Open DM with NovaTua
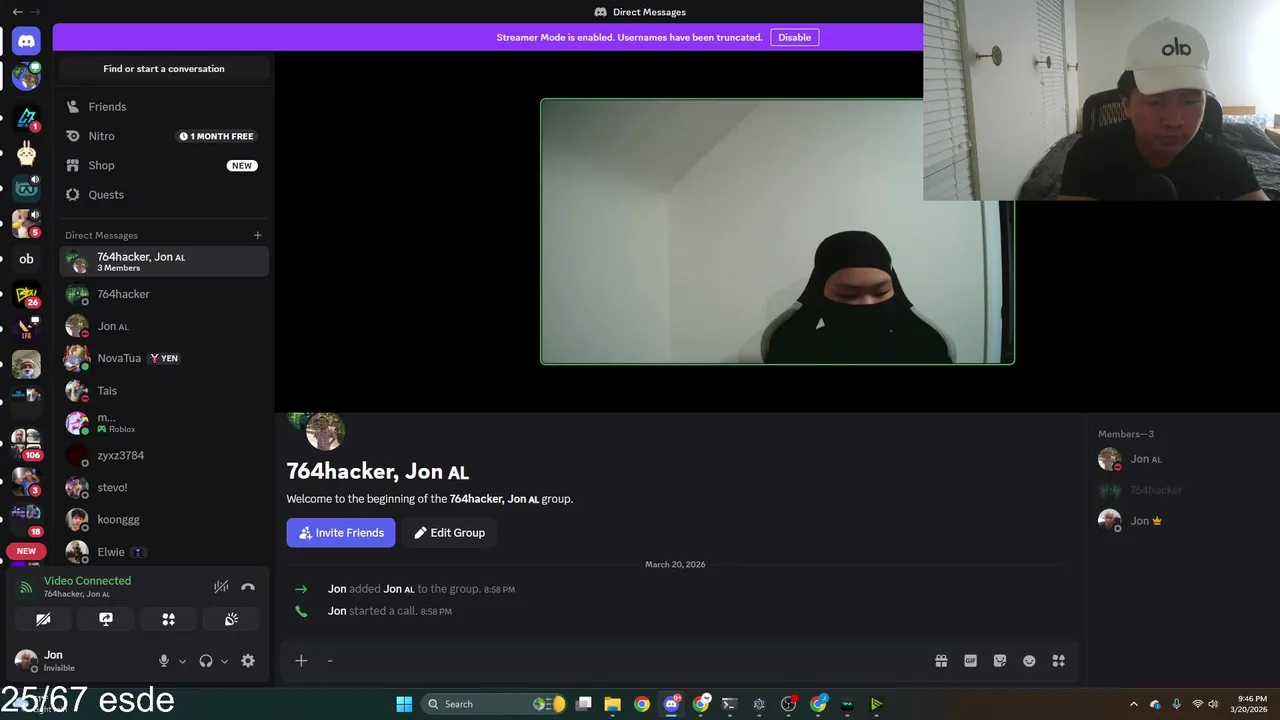Viewport: 1280px width, 720px height. click(164, 358)
